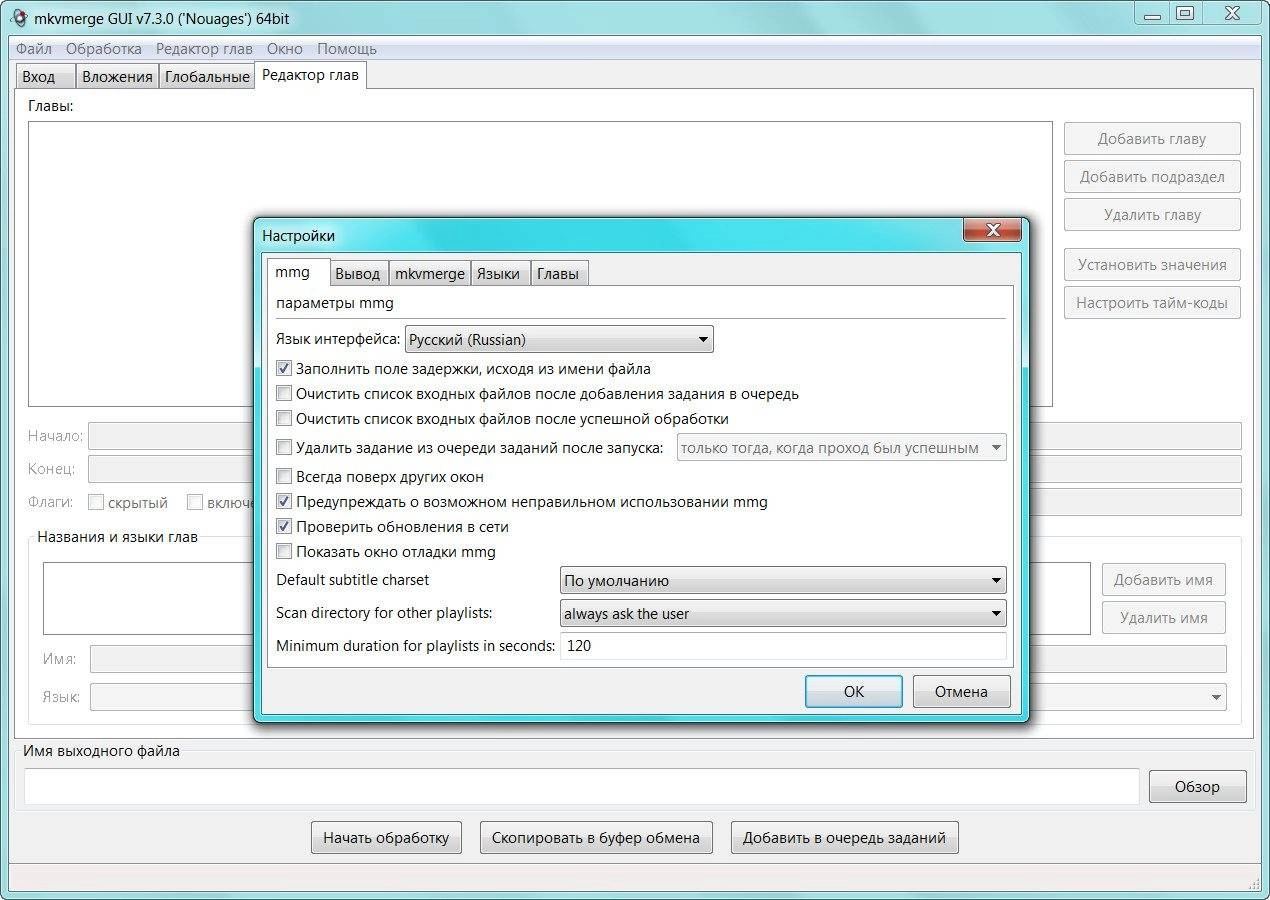Close the Настройки dialog with the X
The height and width of the screenshot is (900, 1270).
[993, 230]
